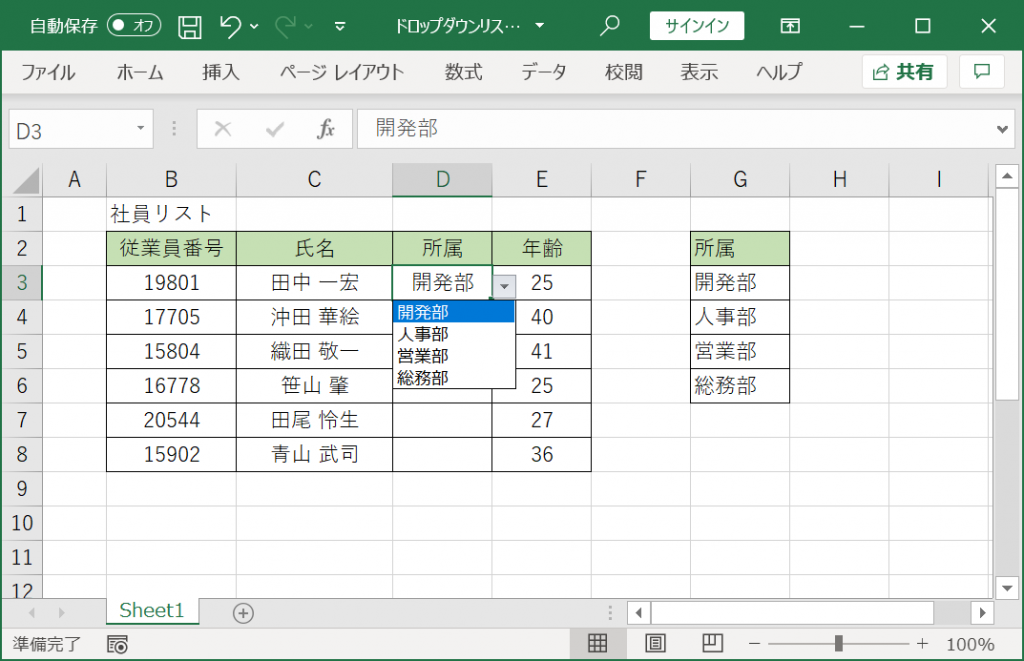Click cell containing 沖田 華絵
This screenshot has height=661, width=1024.
pyautogui.click(x=314, y=317)
